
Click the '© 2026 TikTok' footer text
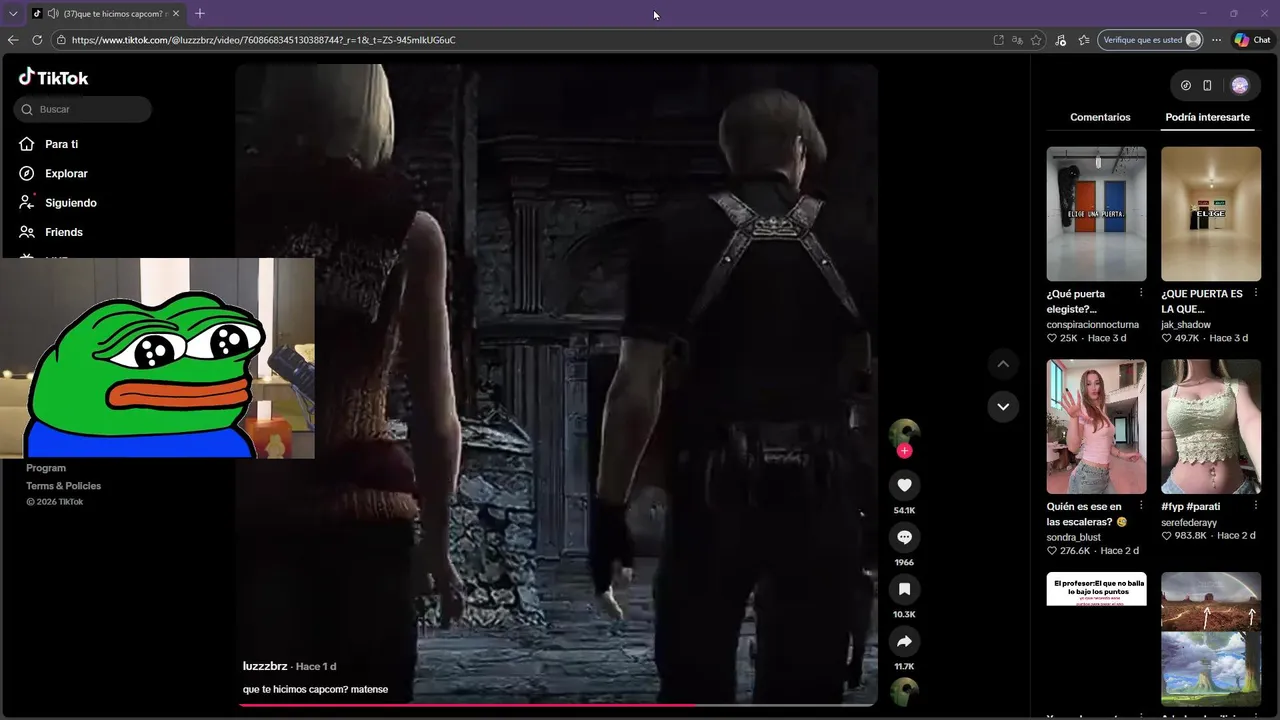[x=55, y=502]
